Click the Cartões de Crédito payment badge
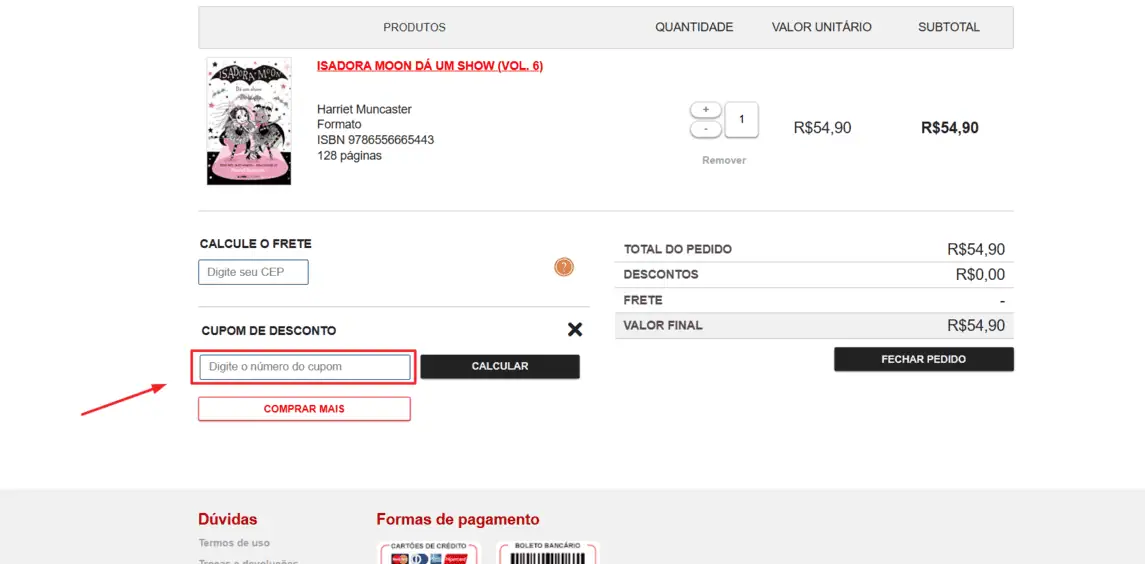Image resolution: width=1145 pixels, height=564 pixels. (x=429, y=553)
